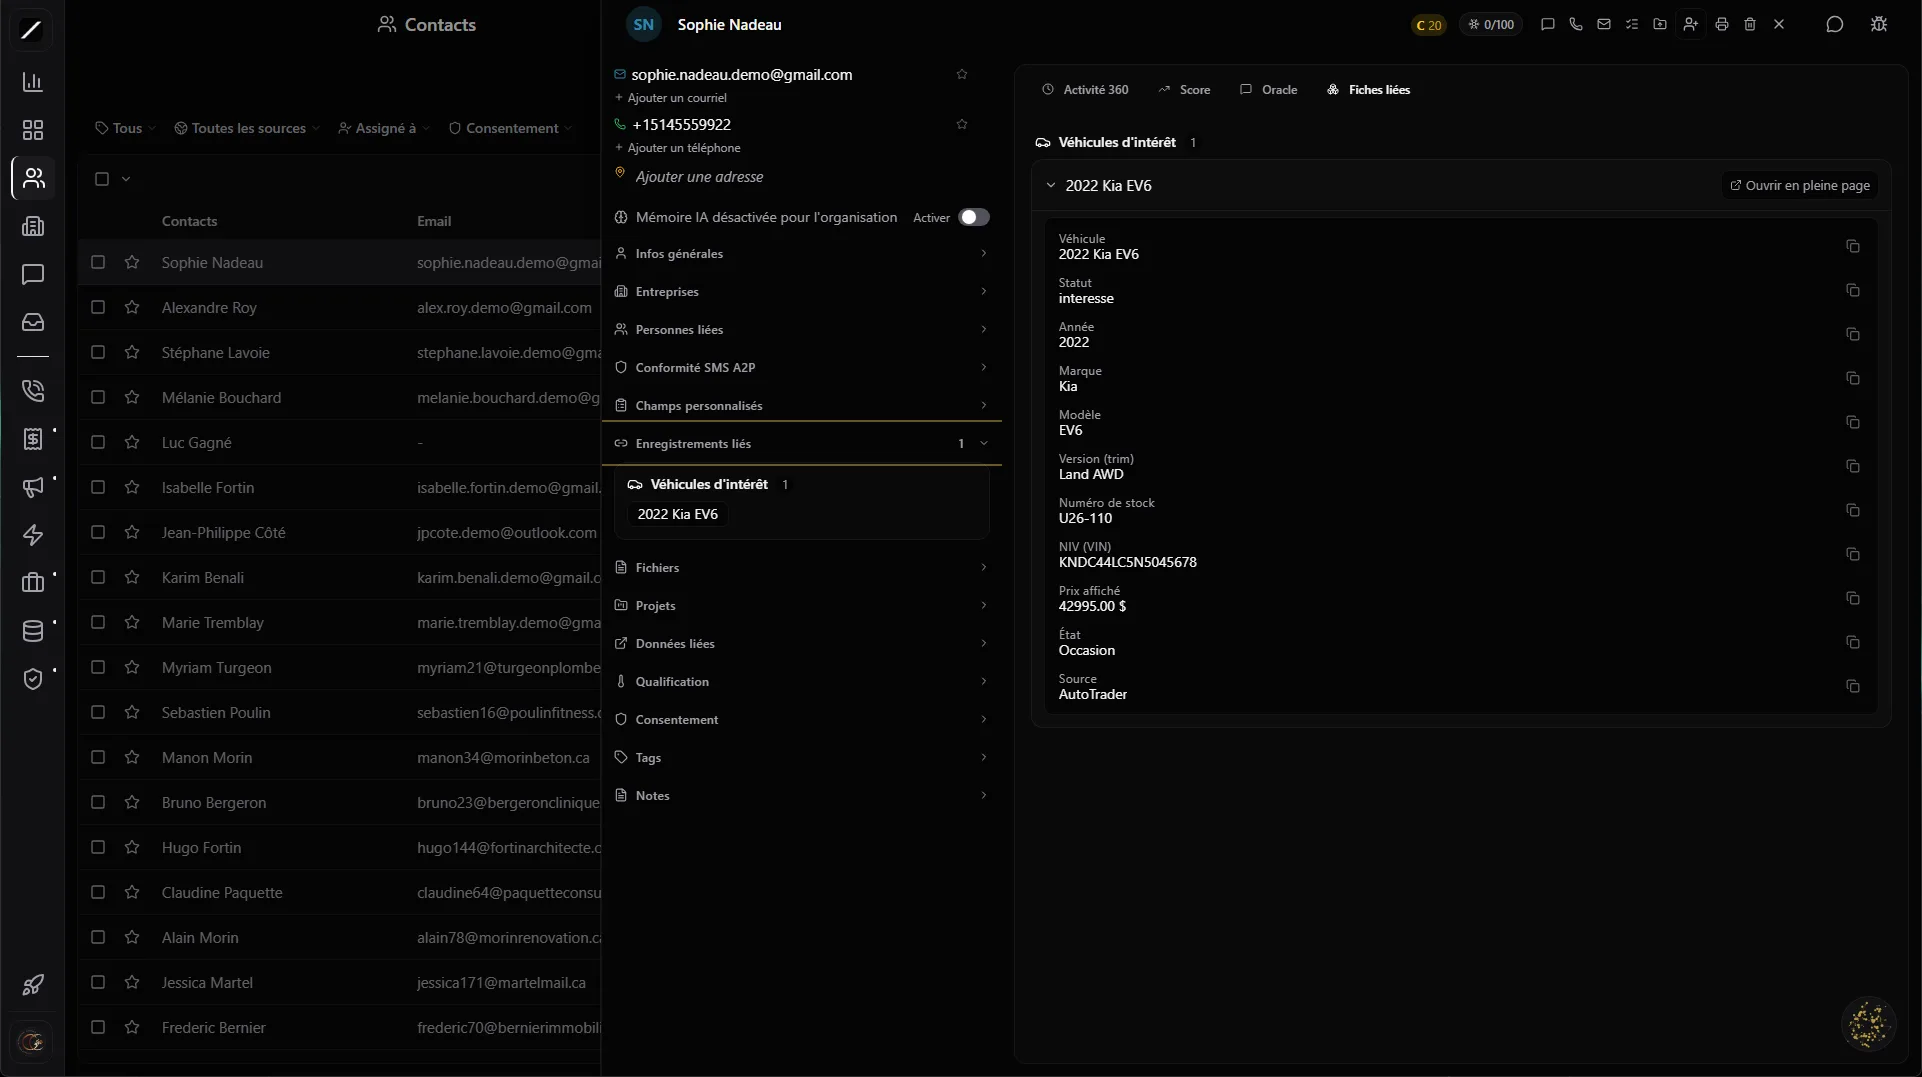Check the box for Alexandre Roy

[98, 307]
